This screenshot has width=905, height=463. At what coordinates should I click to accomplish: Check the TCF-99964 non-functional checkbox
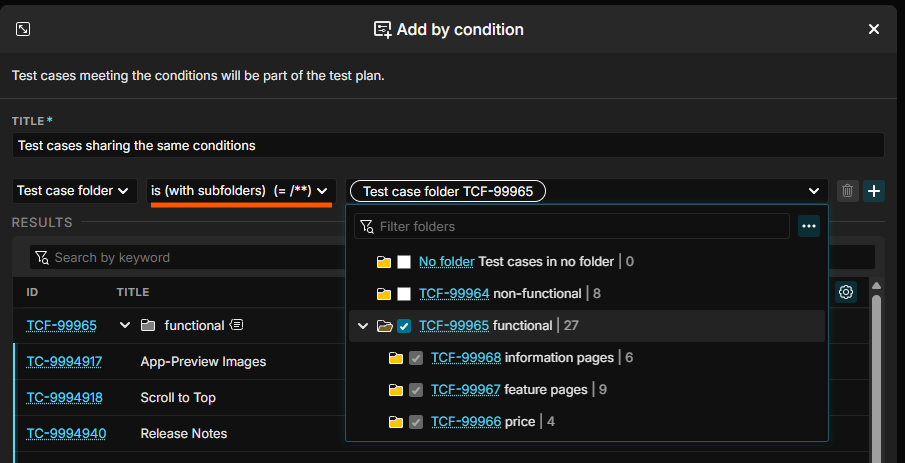[404, 294]
